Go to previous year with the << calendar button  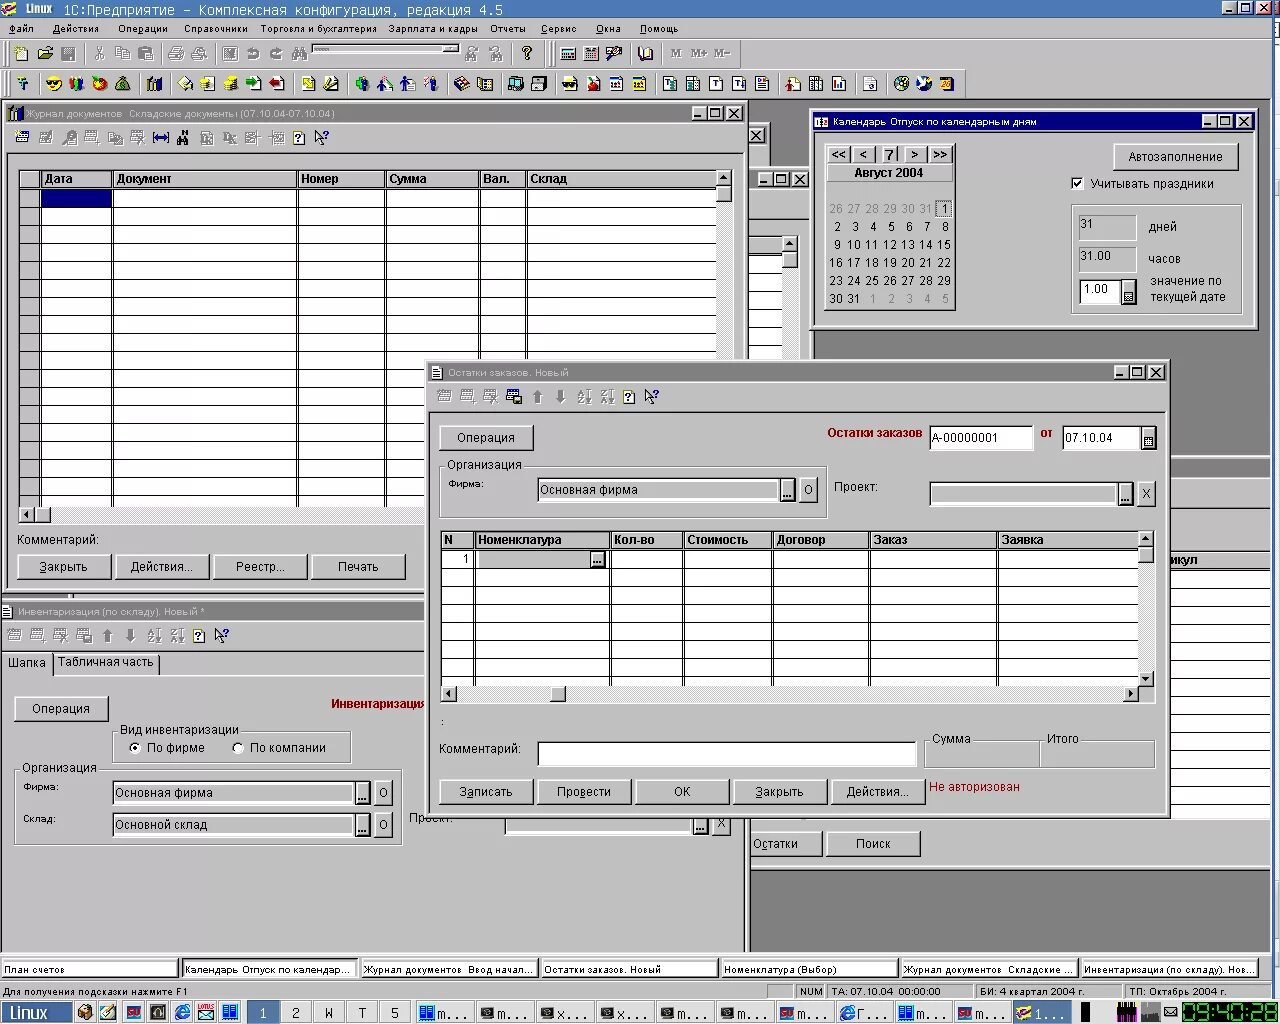[x=839, y=155]
